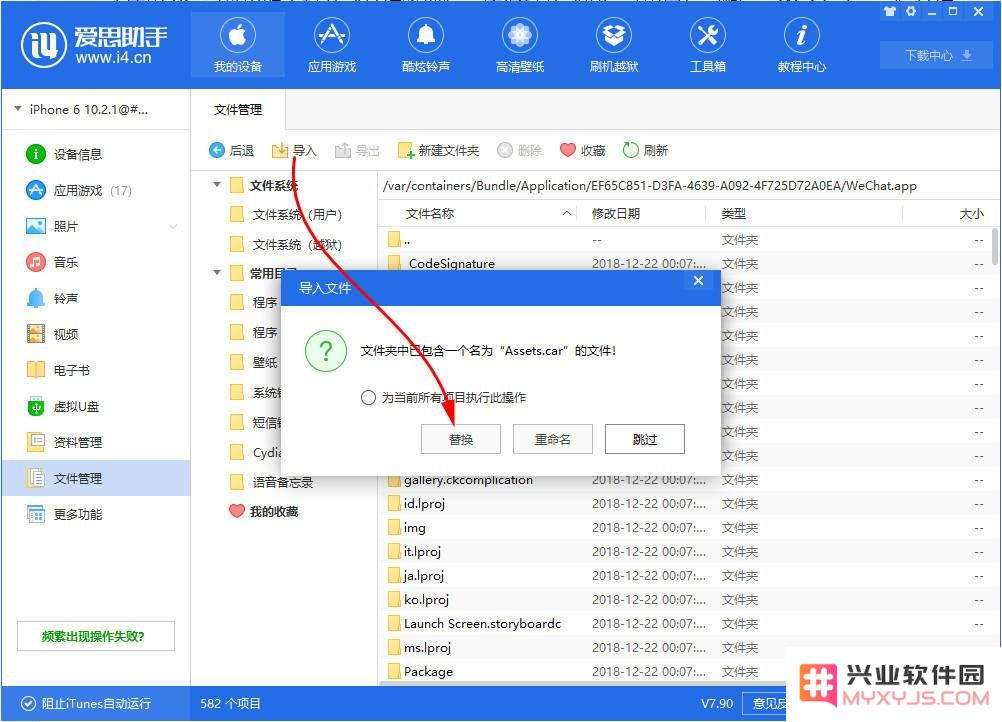Click 重命名 button in dialog
This screenshot has height=722, width=1002.
(553, 439)
